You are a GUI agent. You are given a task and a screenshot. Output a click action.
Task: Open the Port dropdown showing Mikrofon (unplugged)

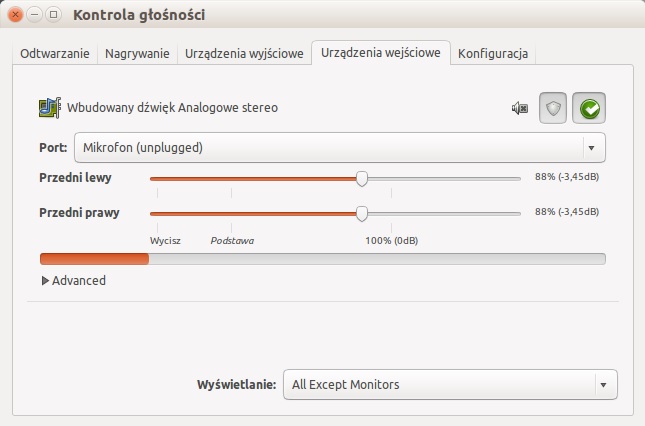coord(340,148)
